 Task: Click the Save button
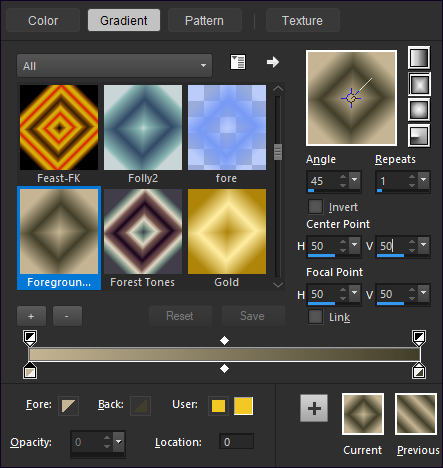(x=252, y=316)
